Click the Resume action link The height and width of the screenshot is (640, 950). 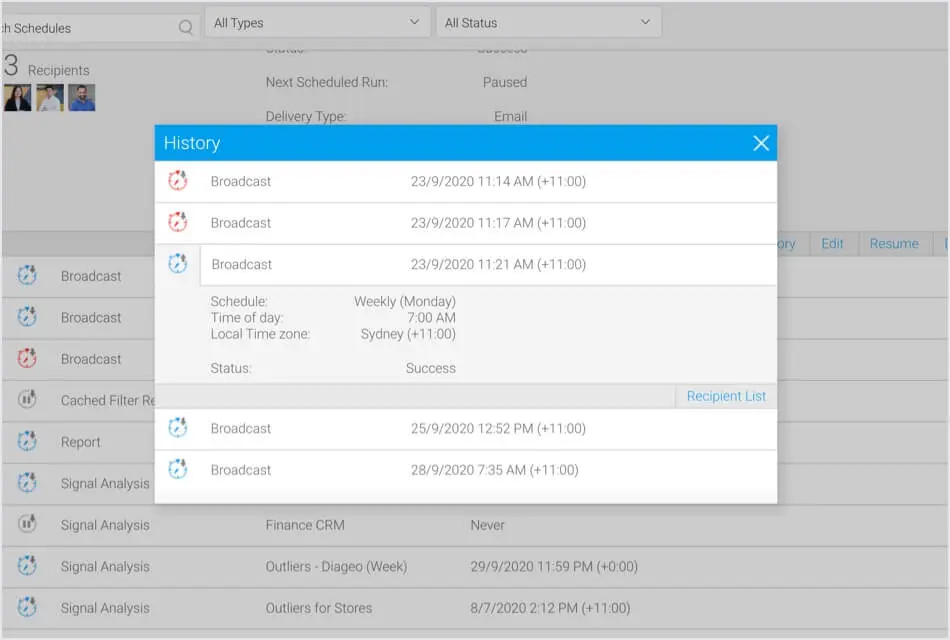pyautogui.click(x=893, y=244)
